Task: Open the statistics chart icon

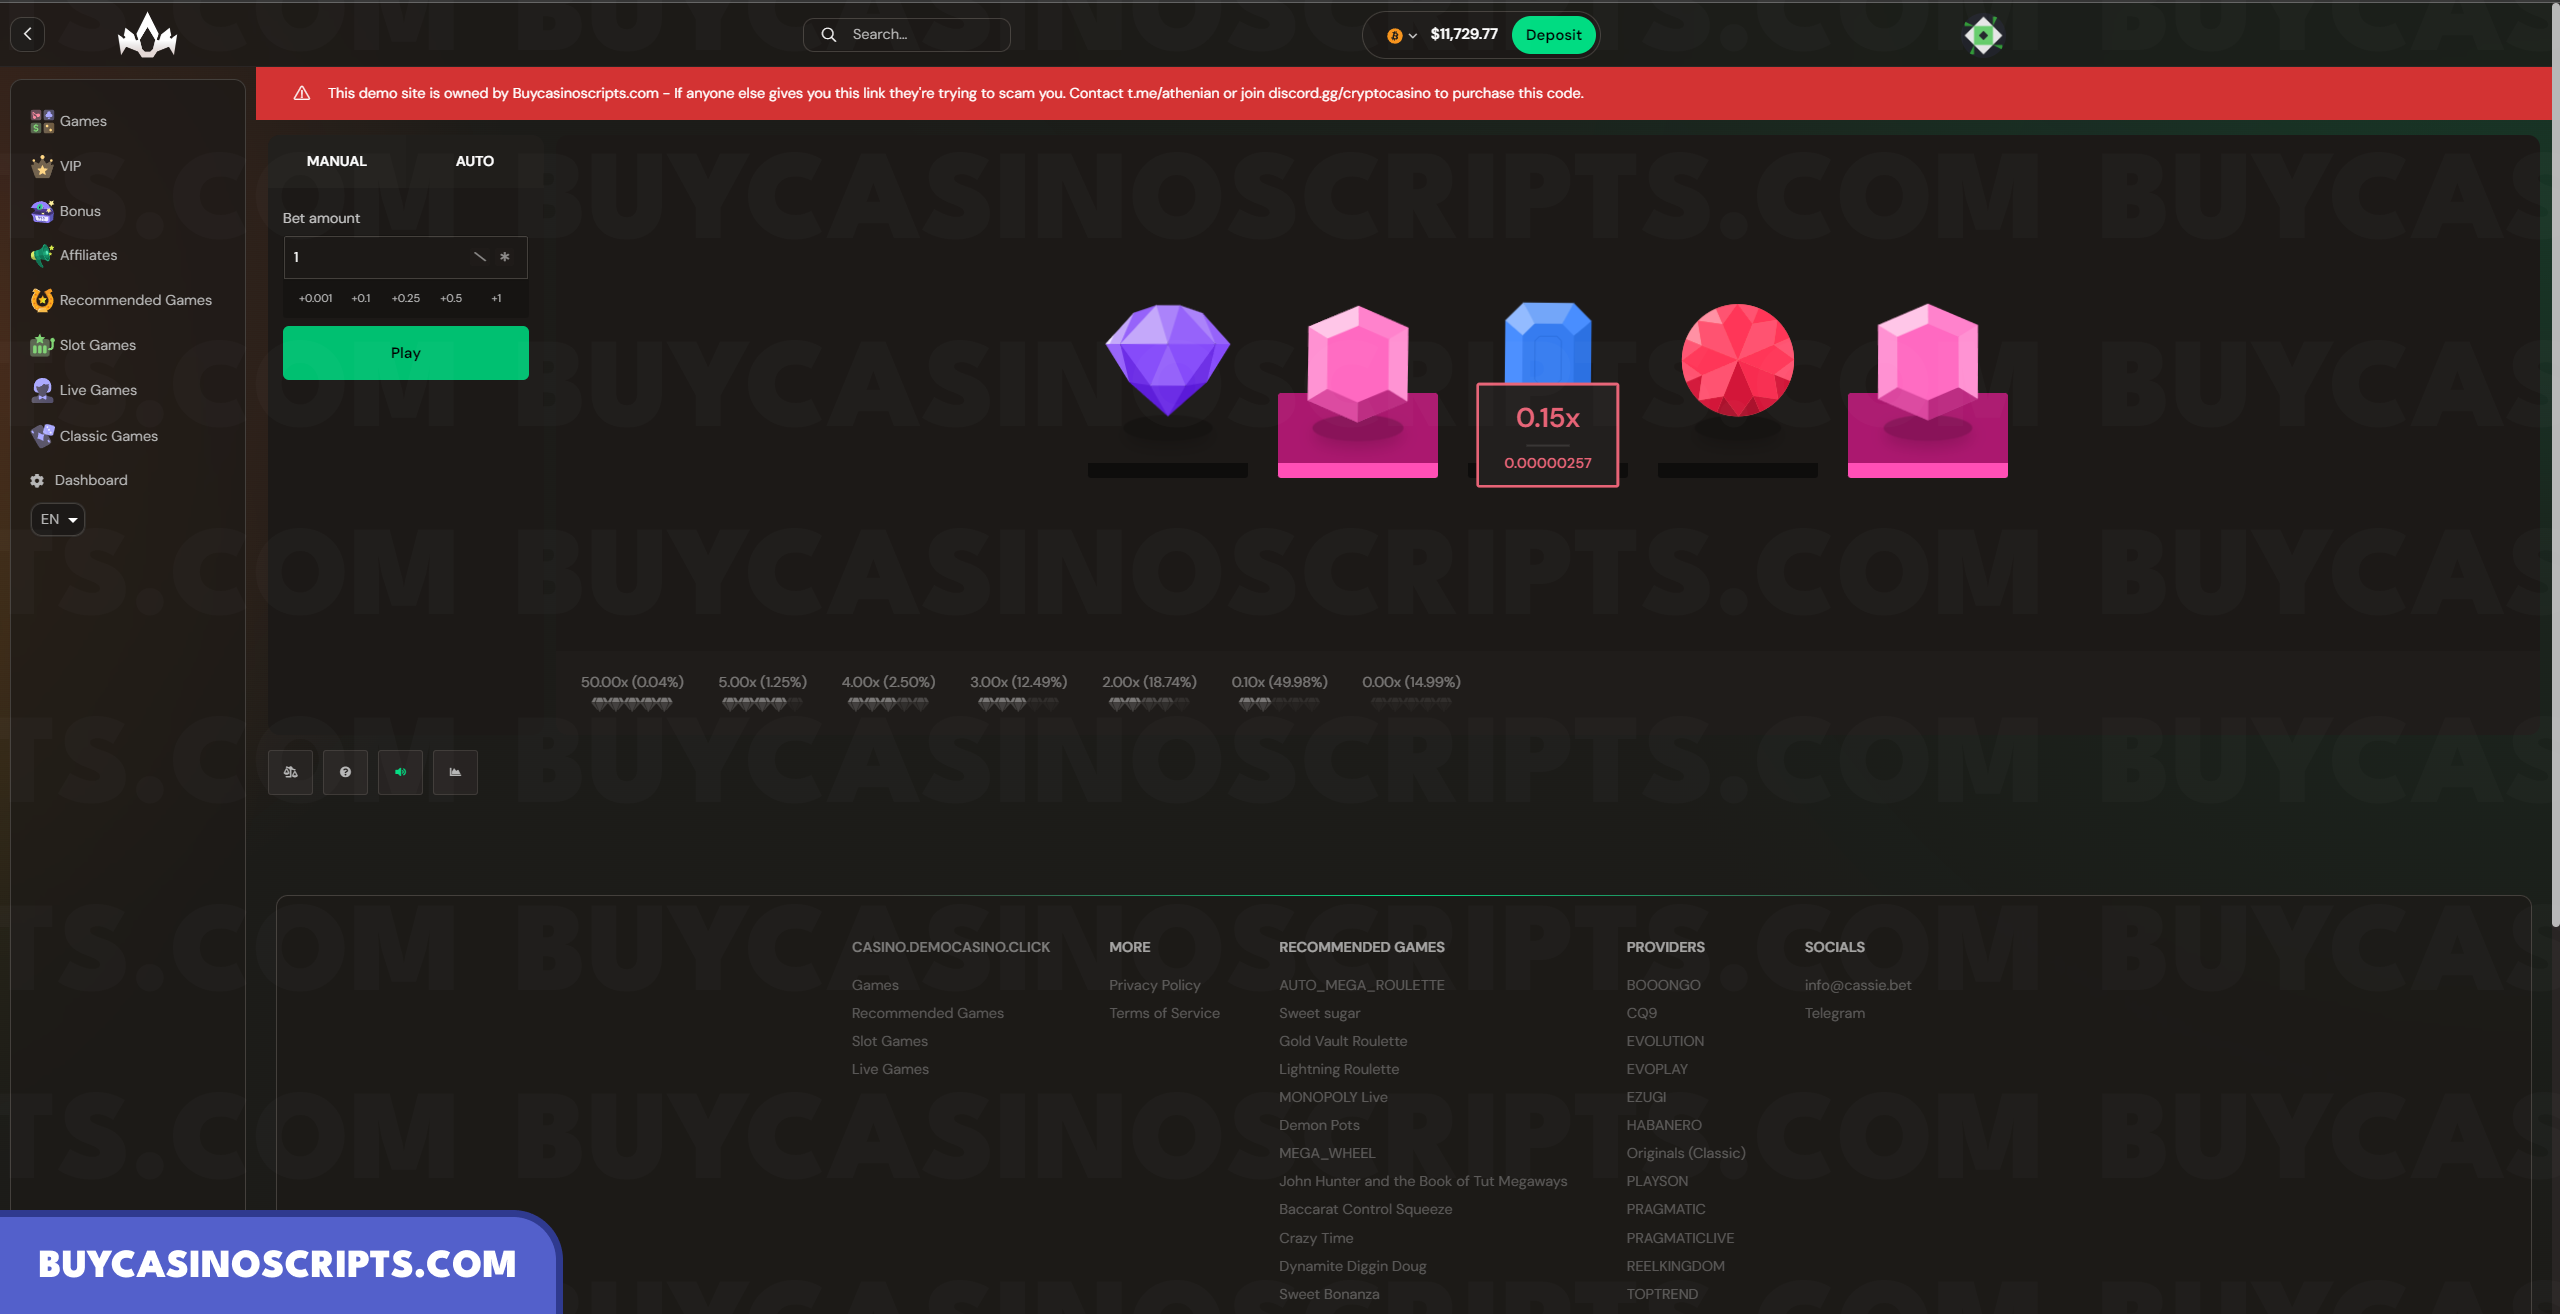Action: coord(455,772)
